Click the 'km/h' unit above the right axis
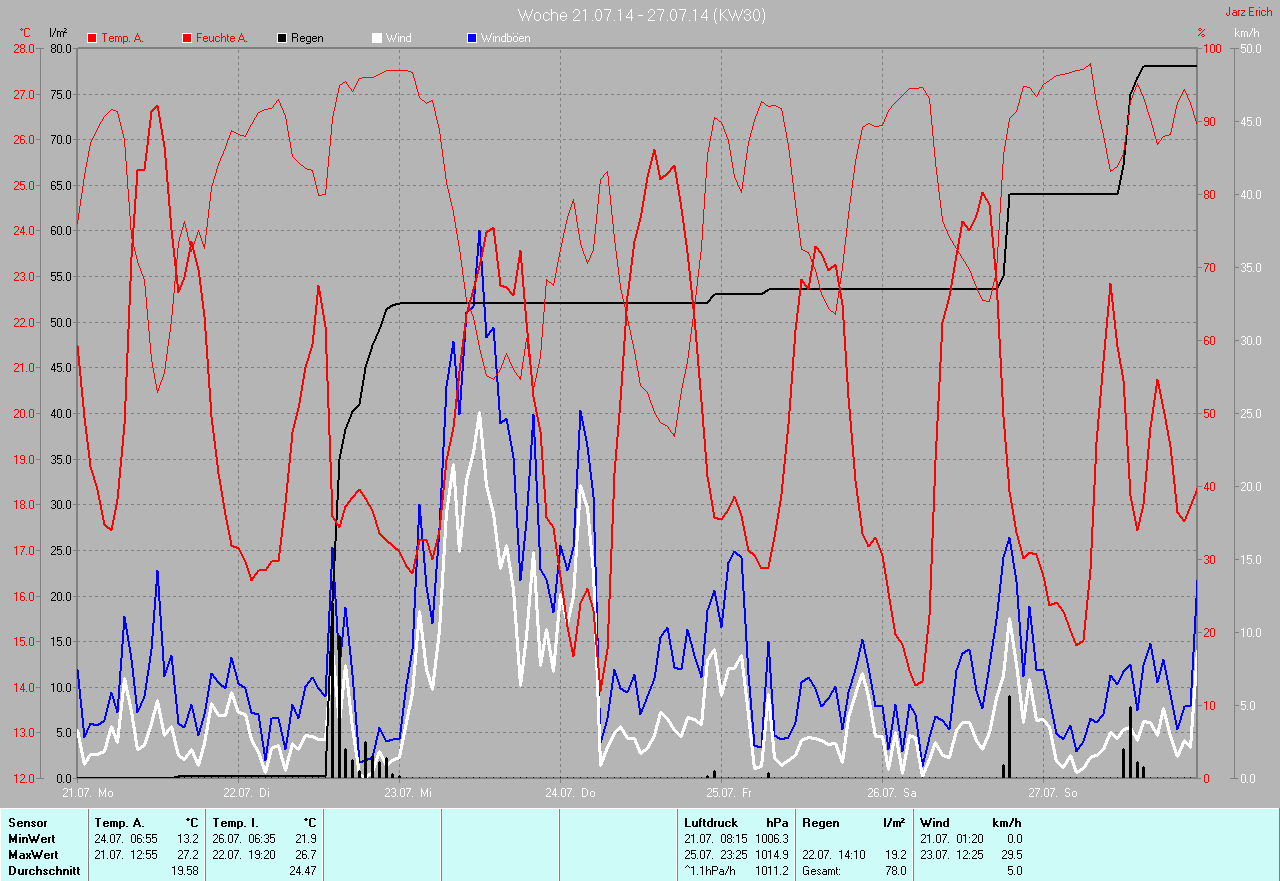 pos(1247,33)
